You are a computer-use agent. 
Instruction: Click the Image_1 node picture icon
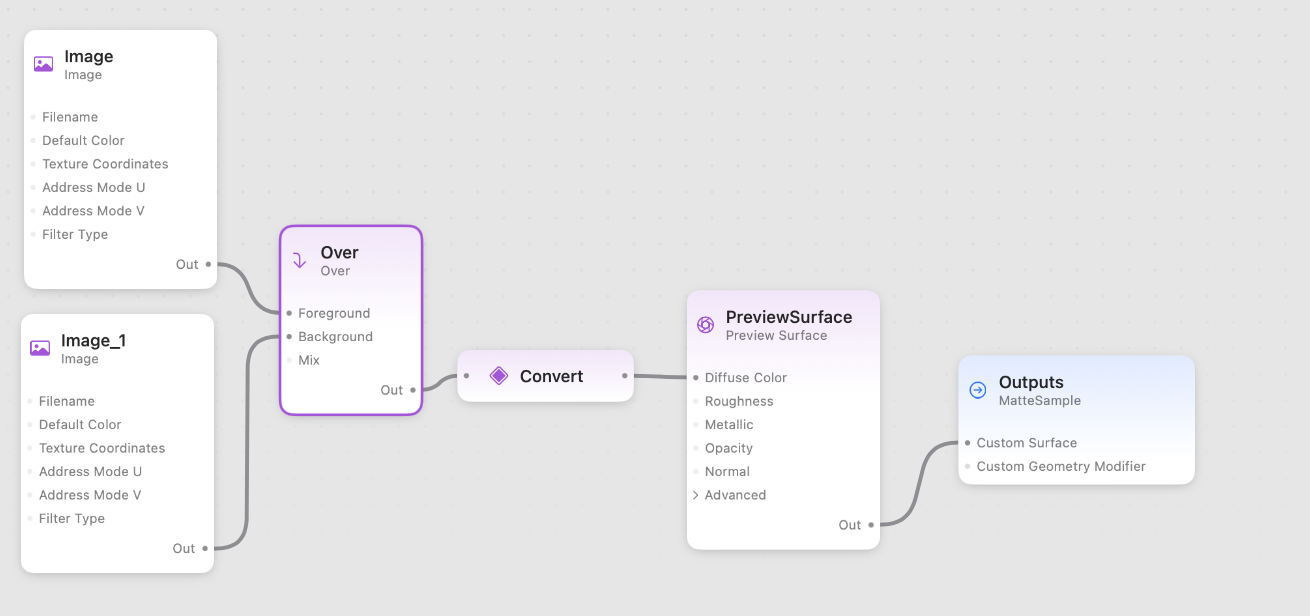point(40,348)
